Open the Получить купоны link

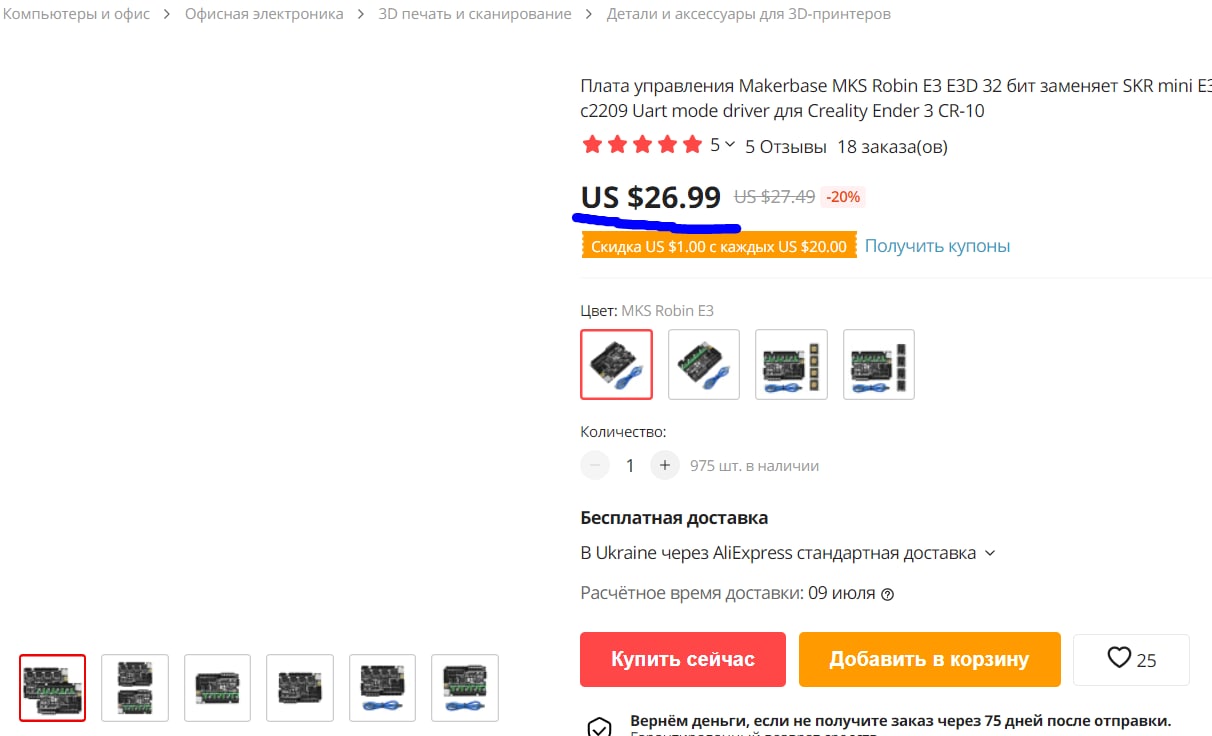click(937, 246)
